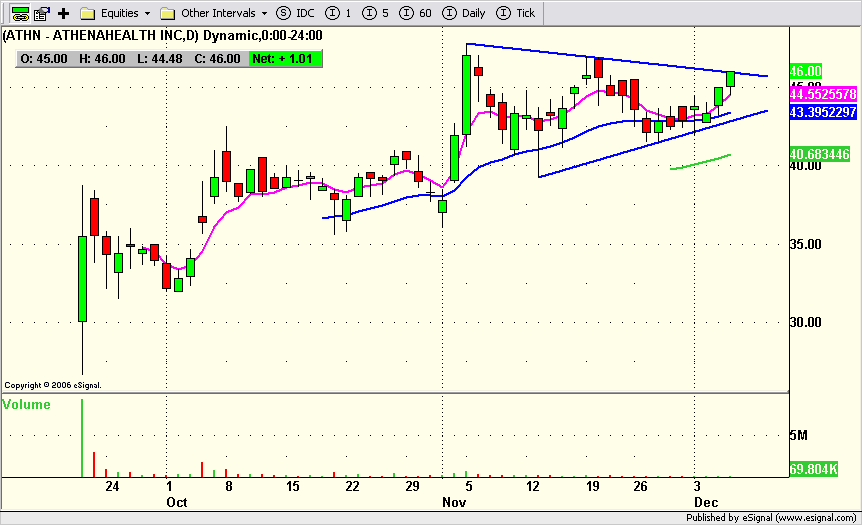The width and height of the screenshot is (862, 525).
Task: Switch to 60 minute interval
Action: click(416, 13)
